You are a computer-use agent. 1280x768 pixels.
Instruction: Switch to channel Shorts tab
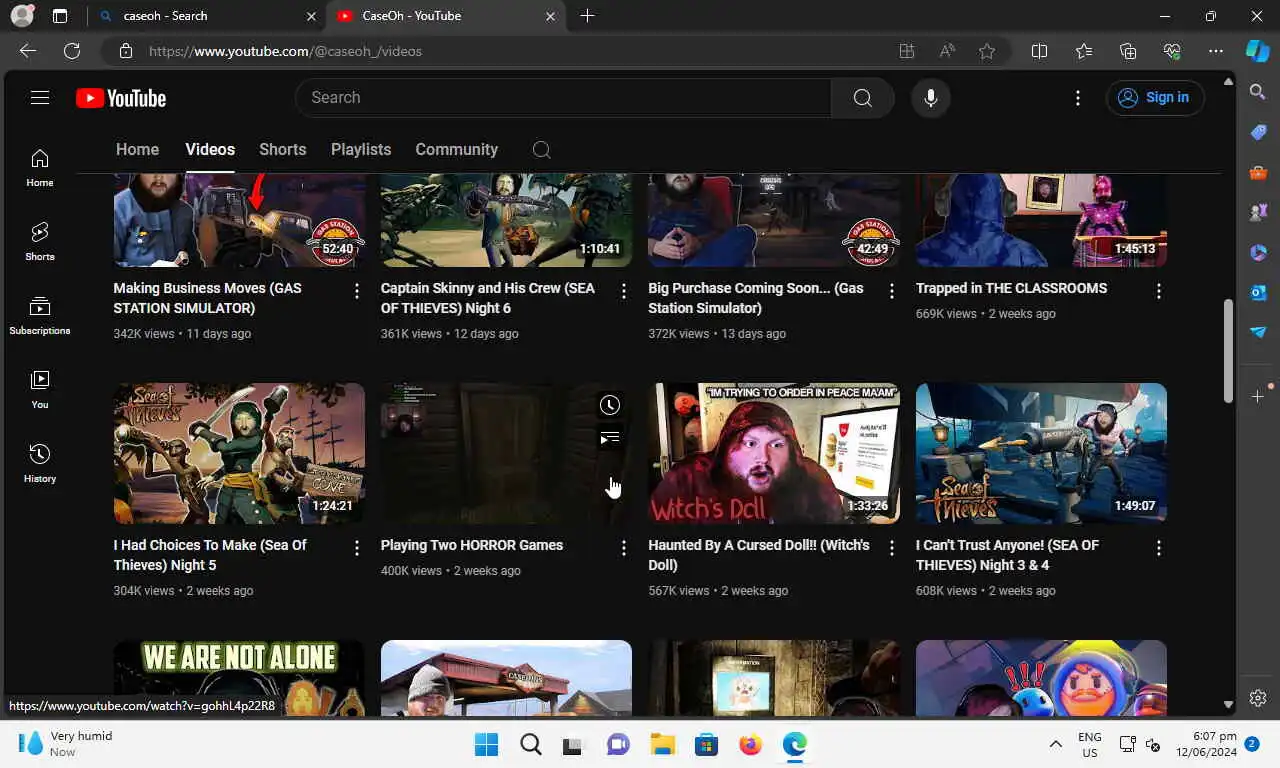click(283, 149)
